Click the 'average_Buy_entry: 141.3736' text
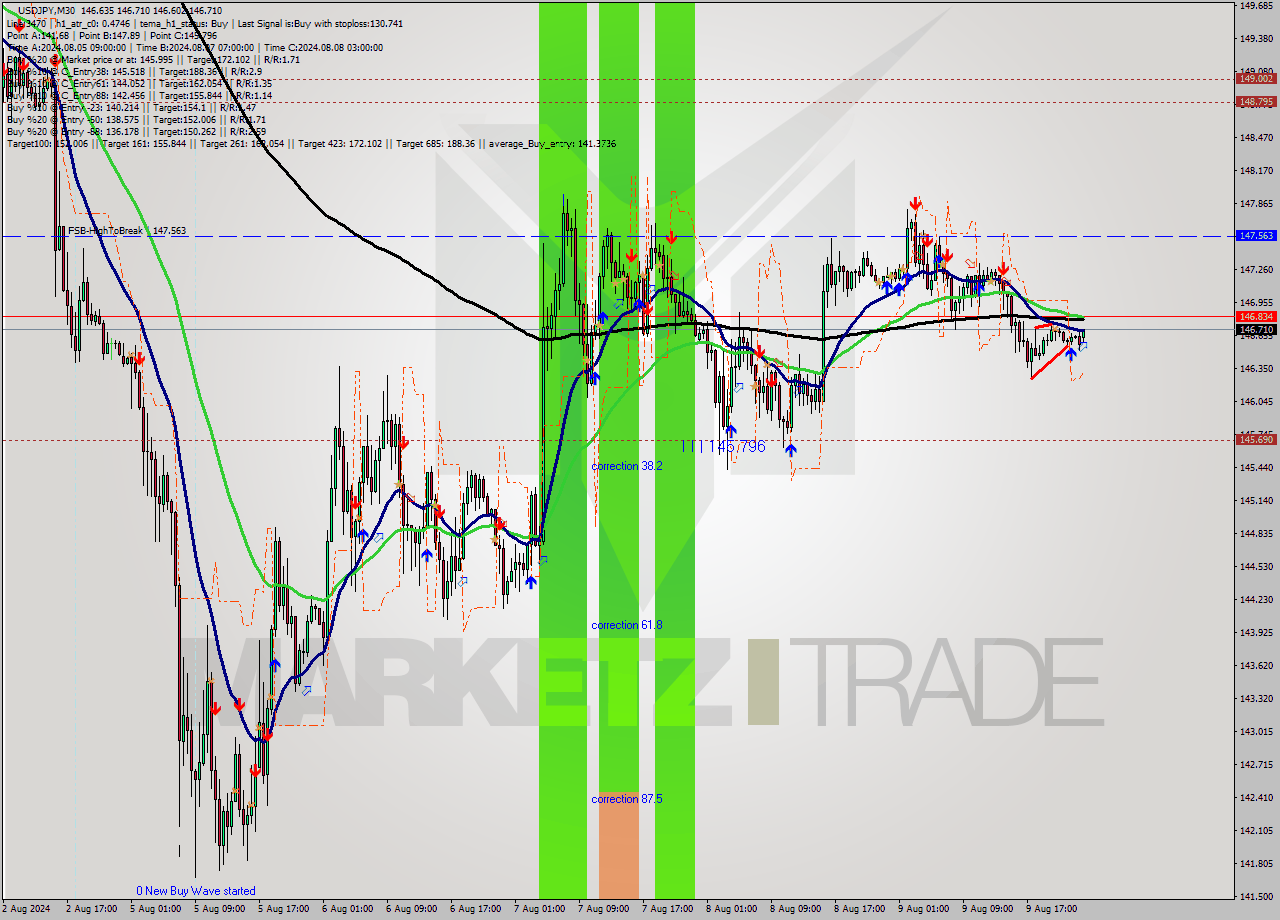This screenshot has height=920, width=1280. (x=552, y=144)
